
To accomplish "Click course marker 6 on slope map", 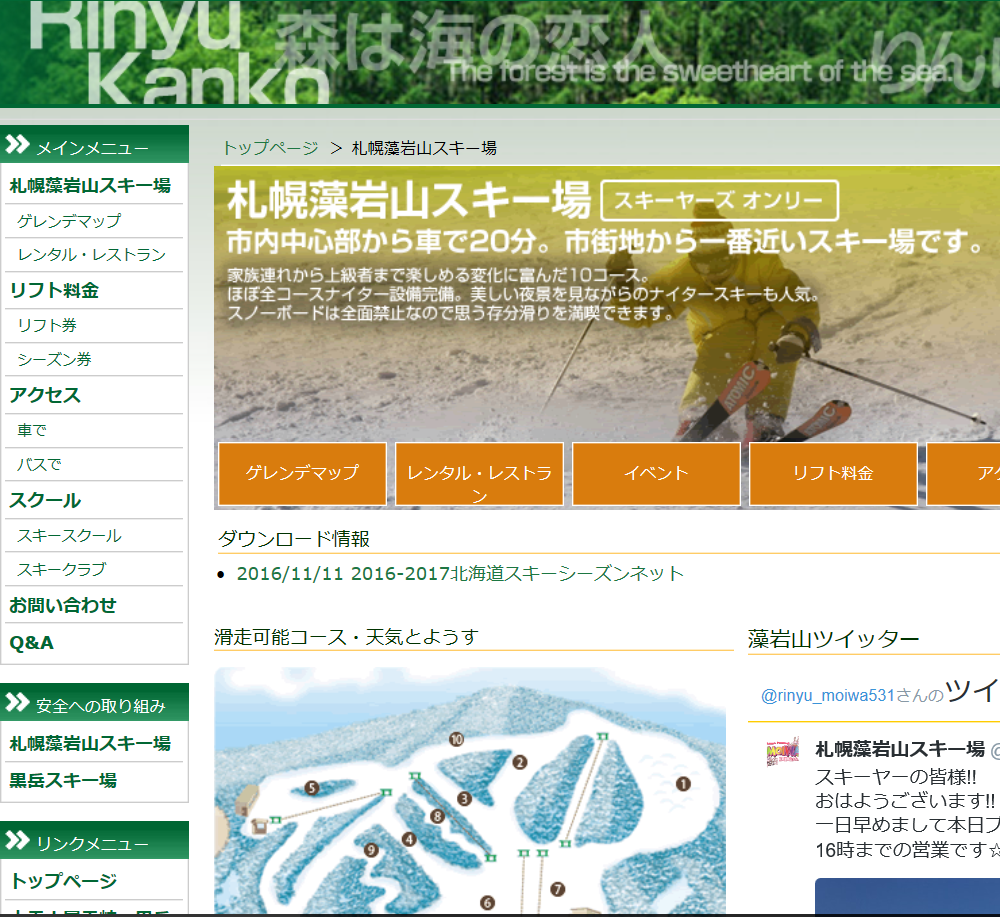I will pos(487,902).
